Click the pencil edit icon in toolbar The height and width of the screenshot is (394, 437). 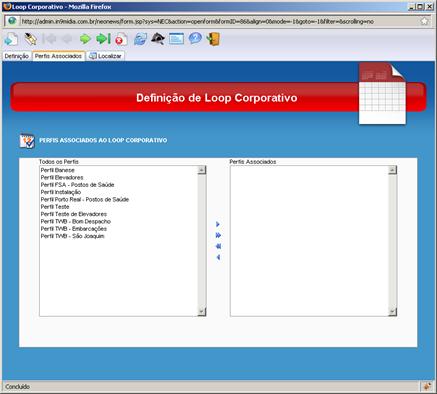tap(30, 39)
